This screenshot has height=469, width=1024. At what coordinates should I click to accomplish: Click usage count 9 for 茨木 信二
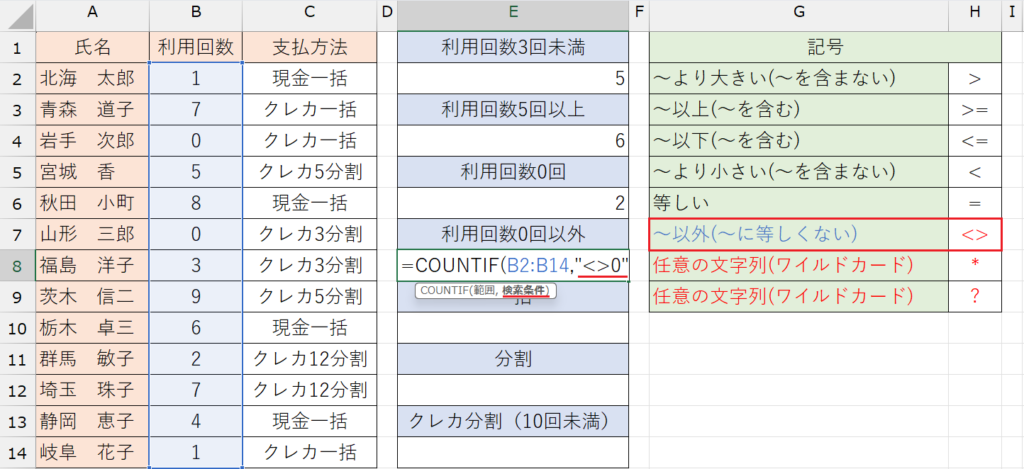196,297
